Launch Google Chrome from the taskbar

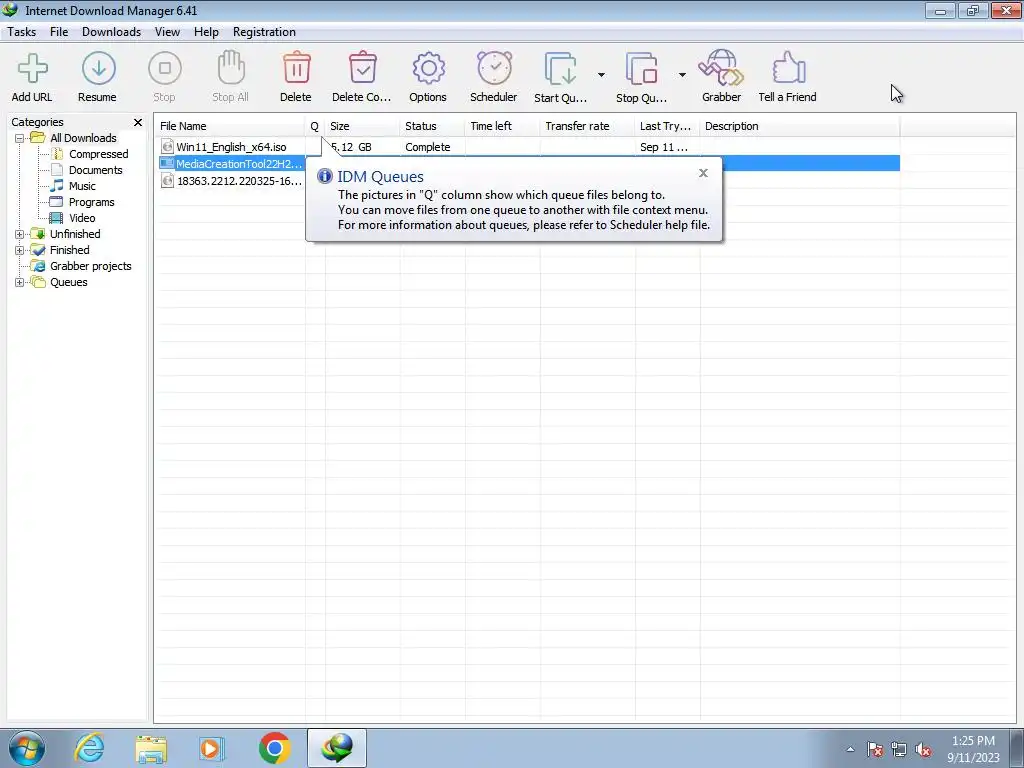pyautogui.click(x=274, y=748)
